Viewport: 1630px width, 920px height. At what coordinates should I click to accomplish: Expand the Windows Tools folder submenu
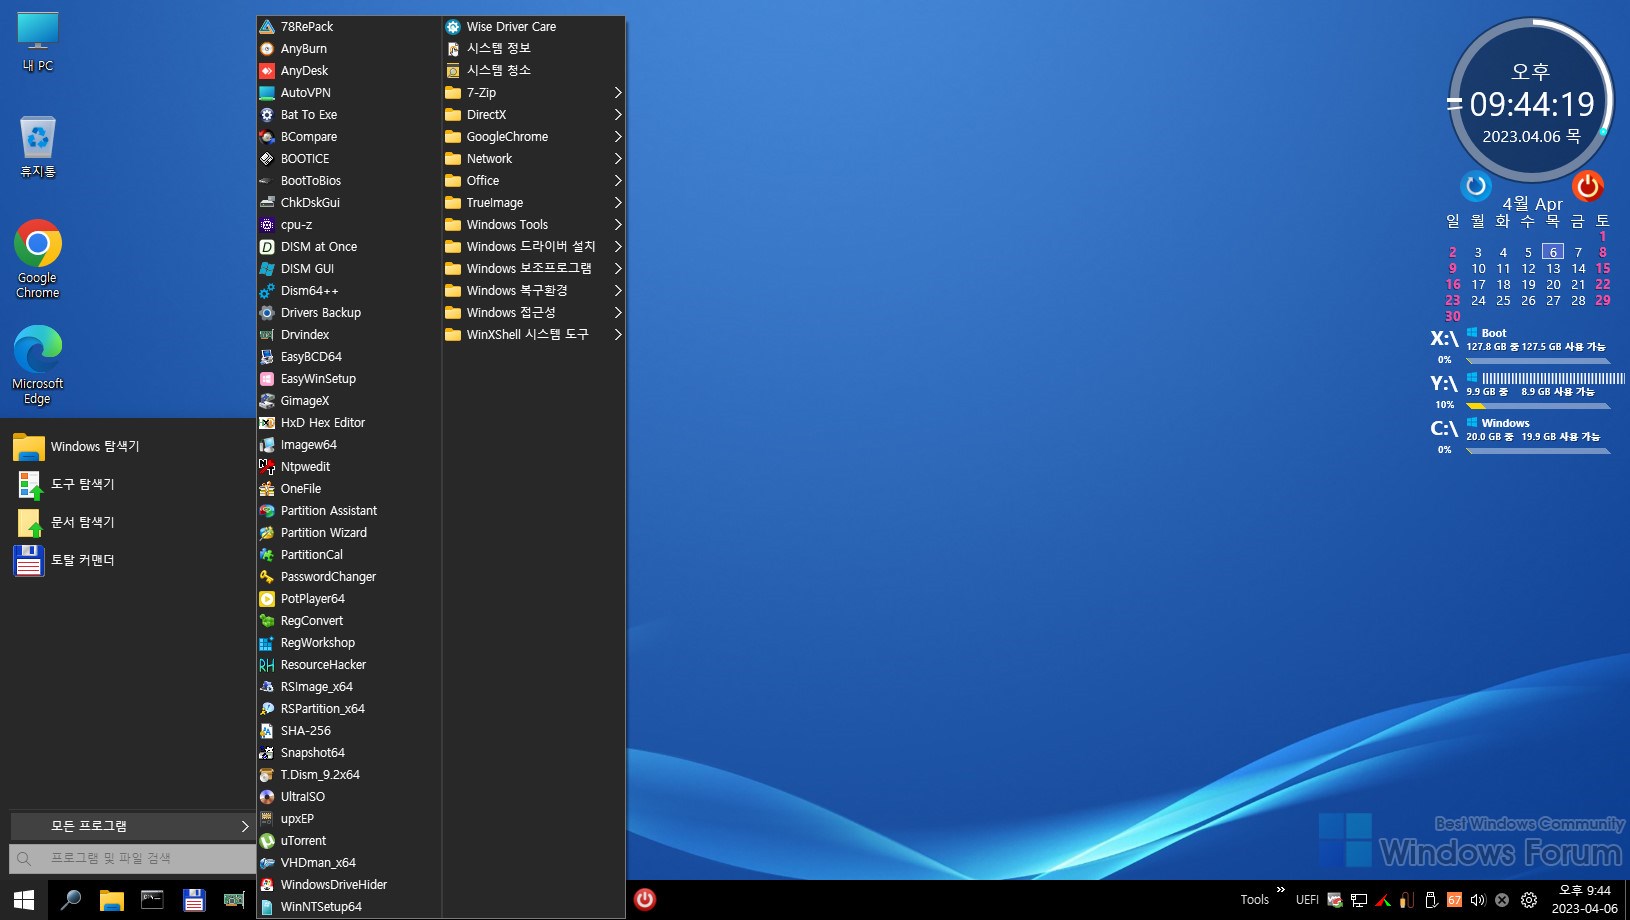[534, 225]
